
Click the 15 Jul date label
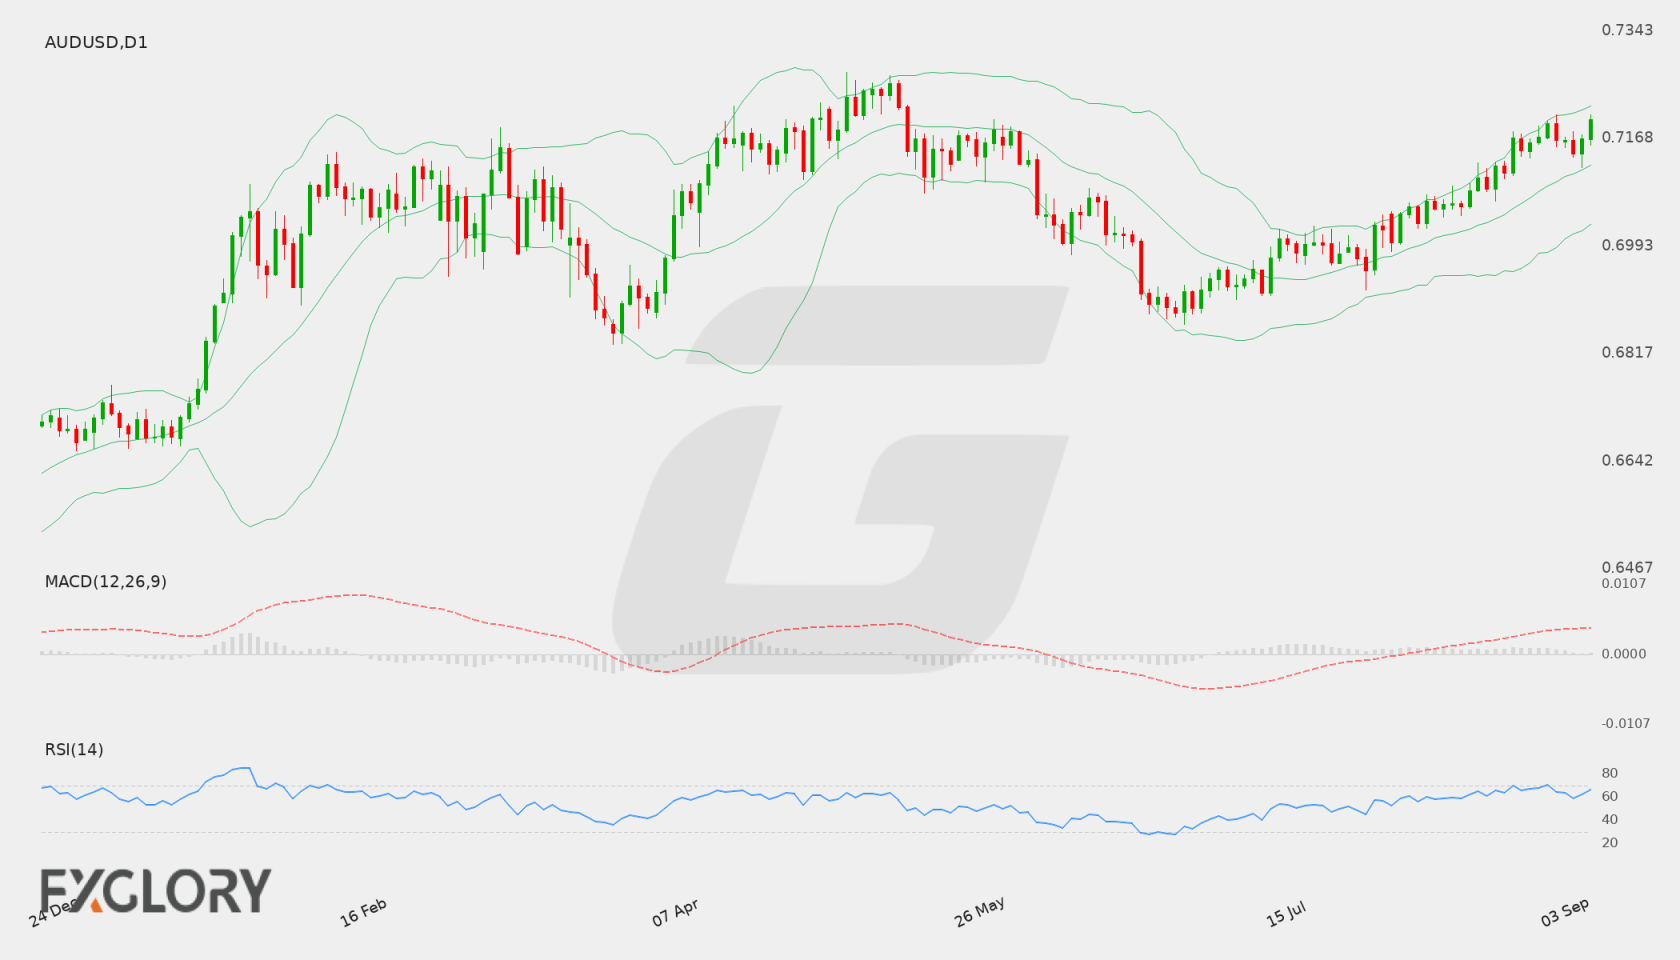(x=1286, y=913)
